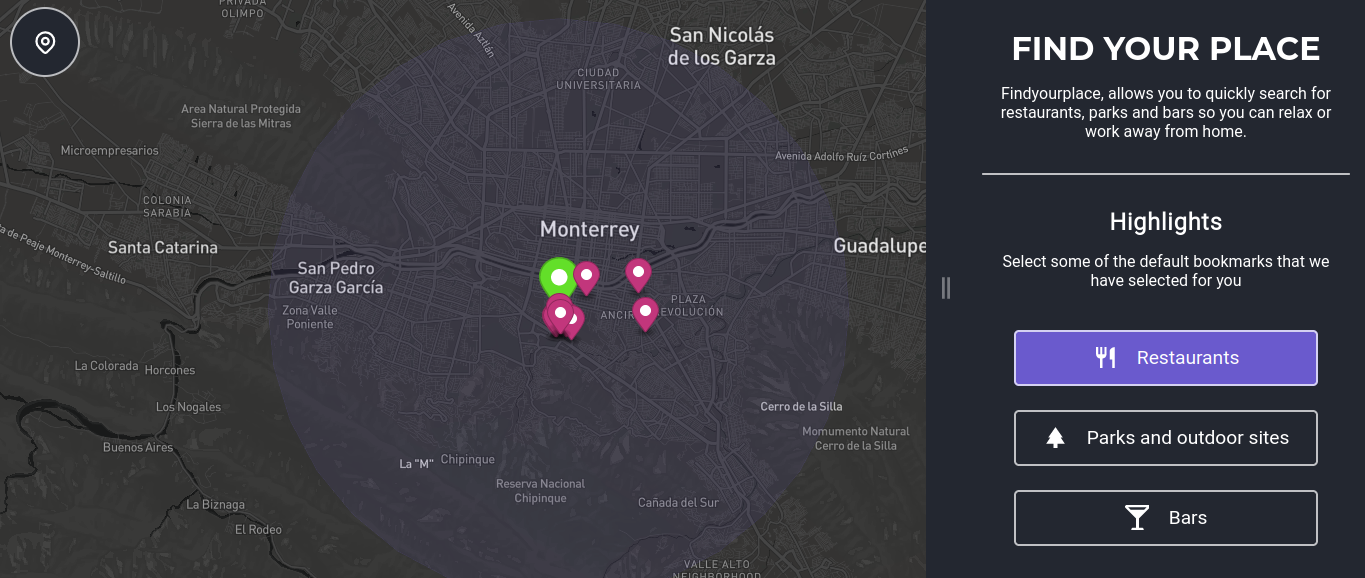The image size is (1365, 578).
Task: Click the El Rodeo label
Action: (x=258, y=529)
